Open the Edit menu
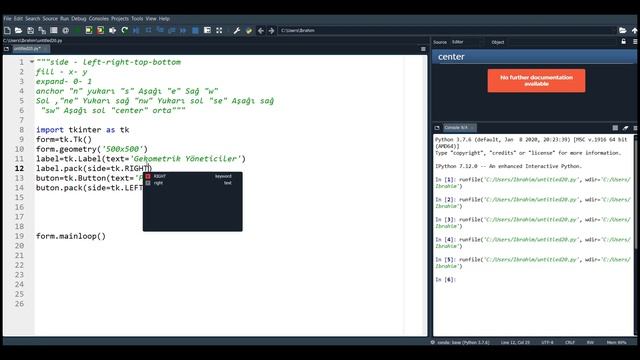The image size is (640, 360). (18, 19)
